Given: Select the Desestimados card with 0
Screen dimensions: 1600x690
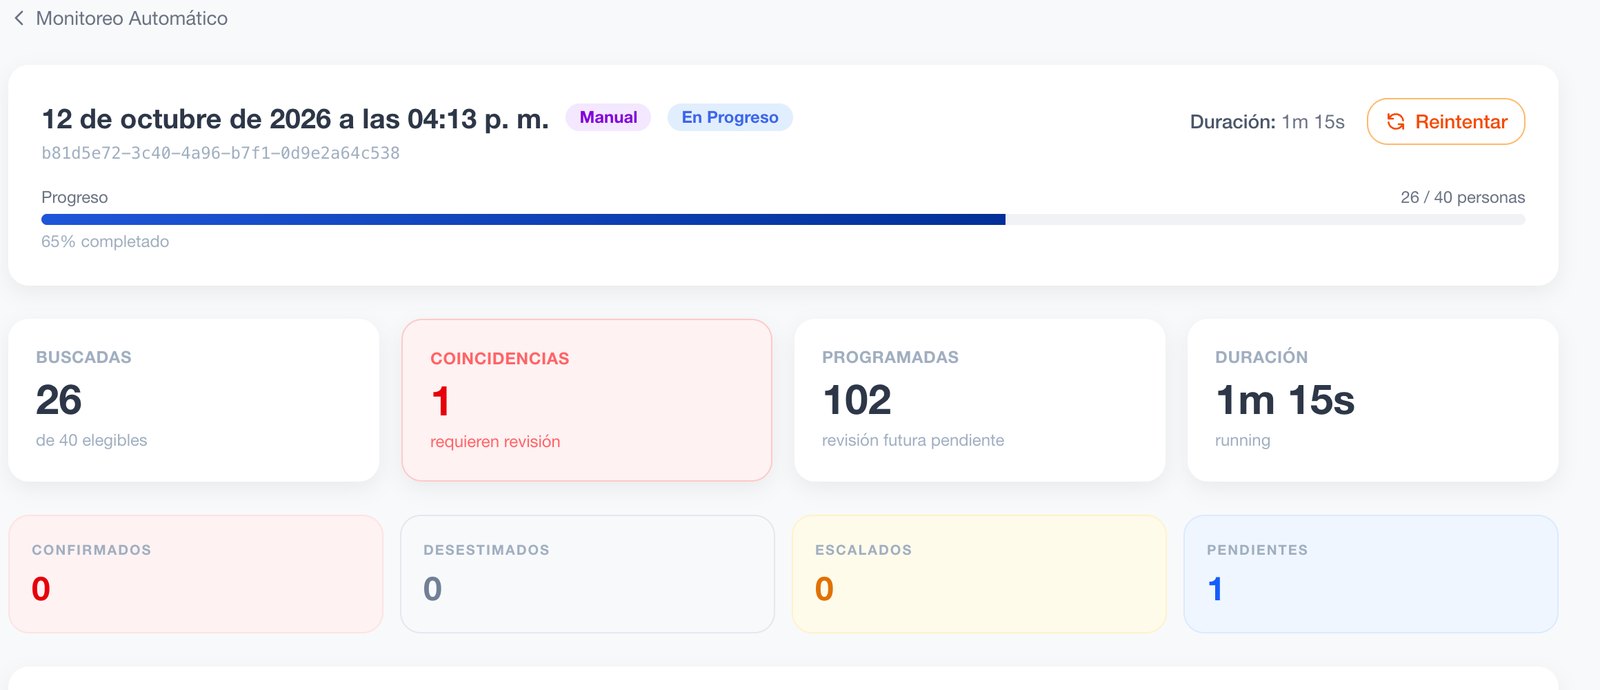Looking at the screenshot, I should click(588, 574).
